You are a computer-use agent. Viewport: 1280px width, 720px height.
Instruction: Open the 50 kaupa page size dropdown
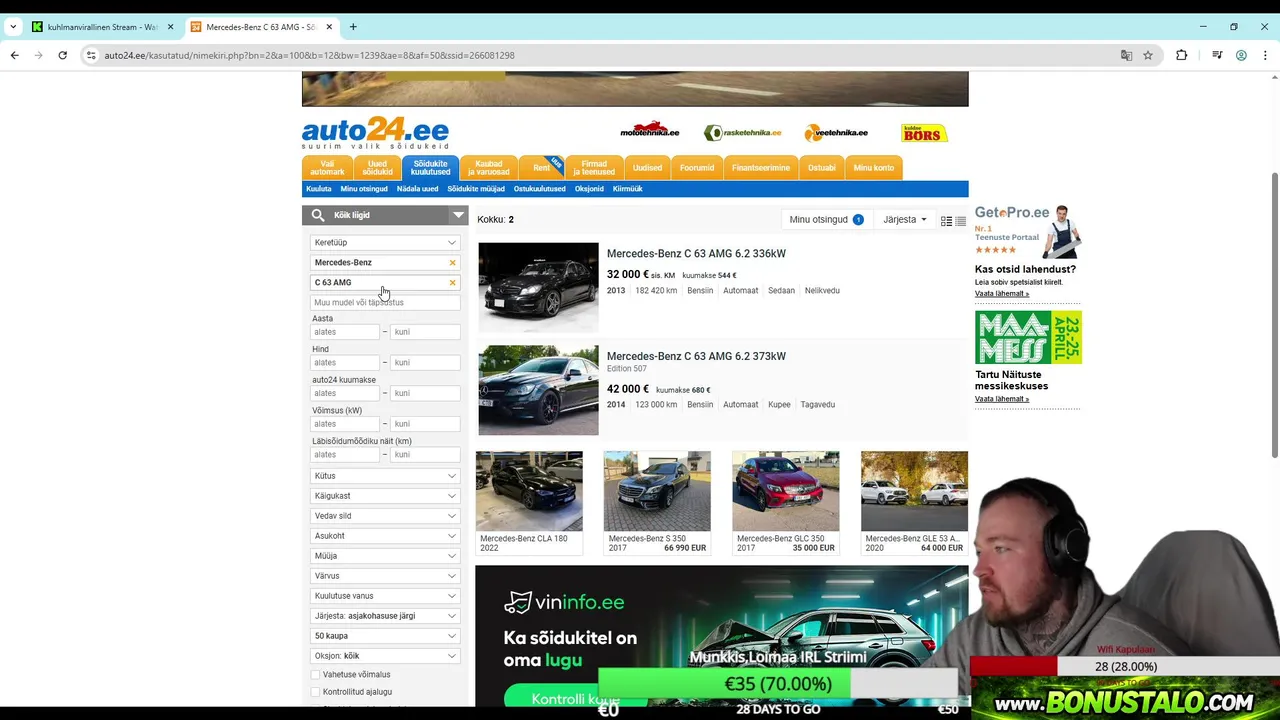385,636
